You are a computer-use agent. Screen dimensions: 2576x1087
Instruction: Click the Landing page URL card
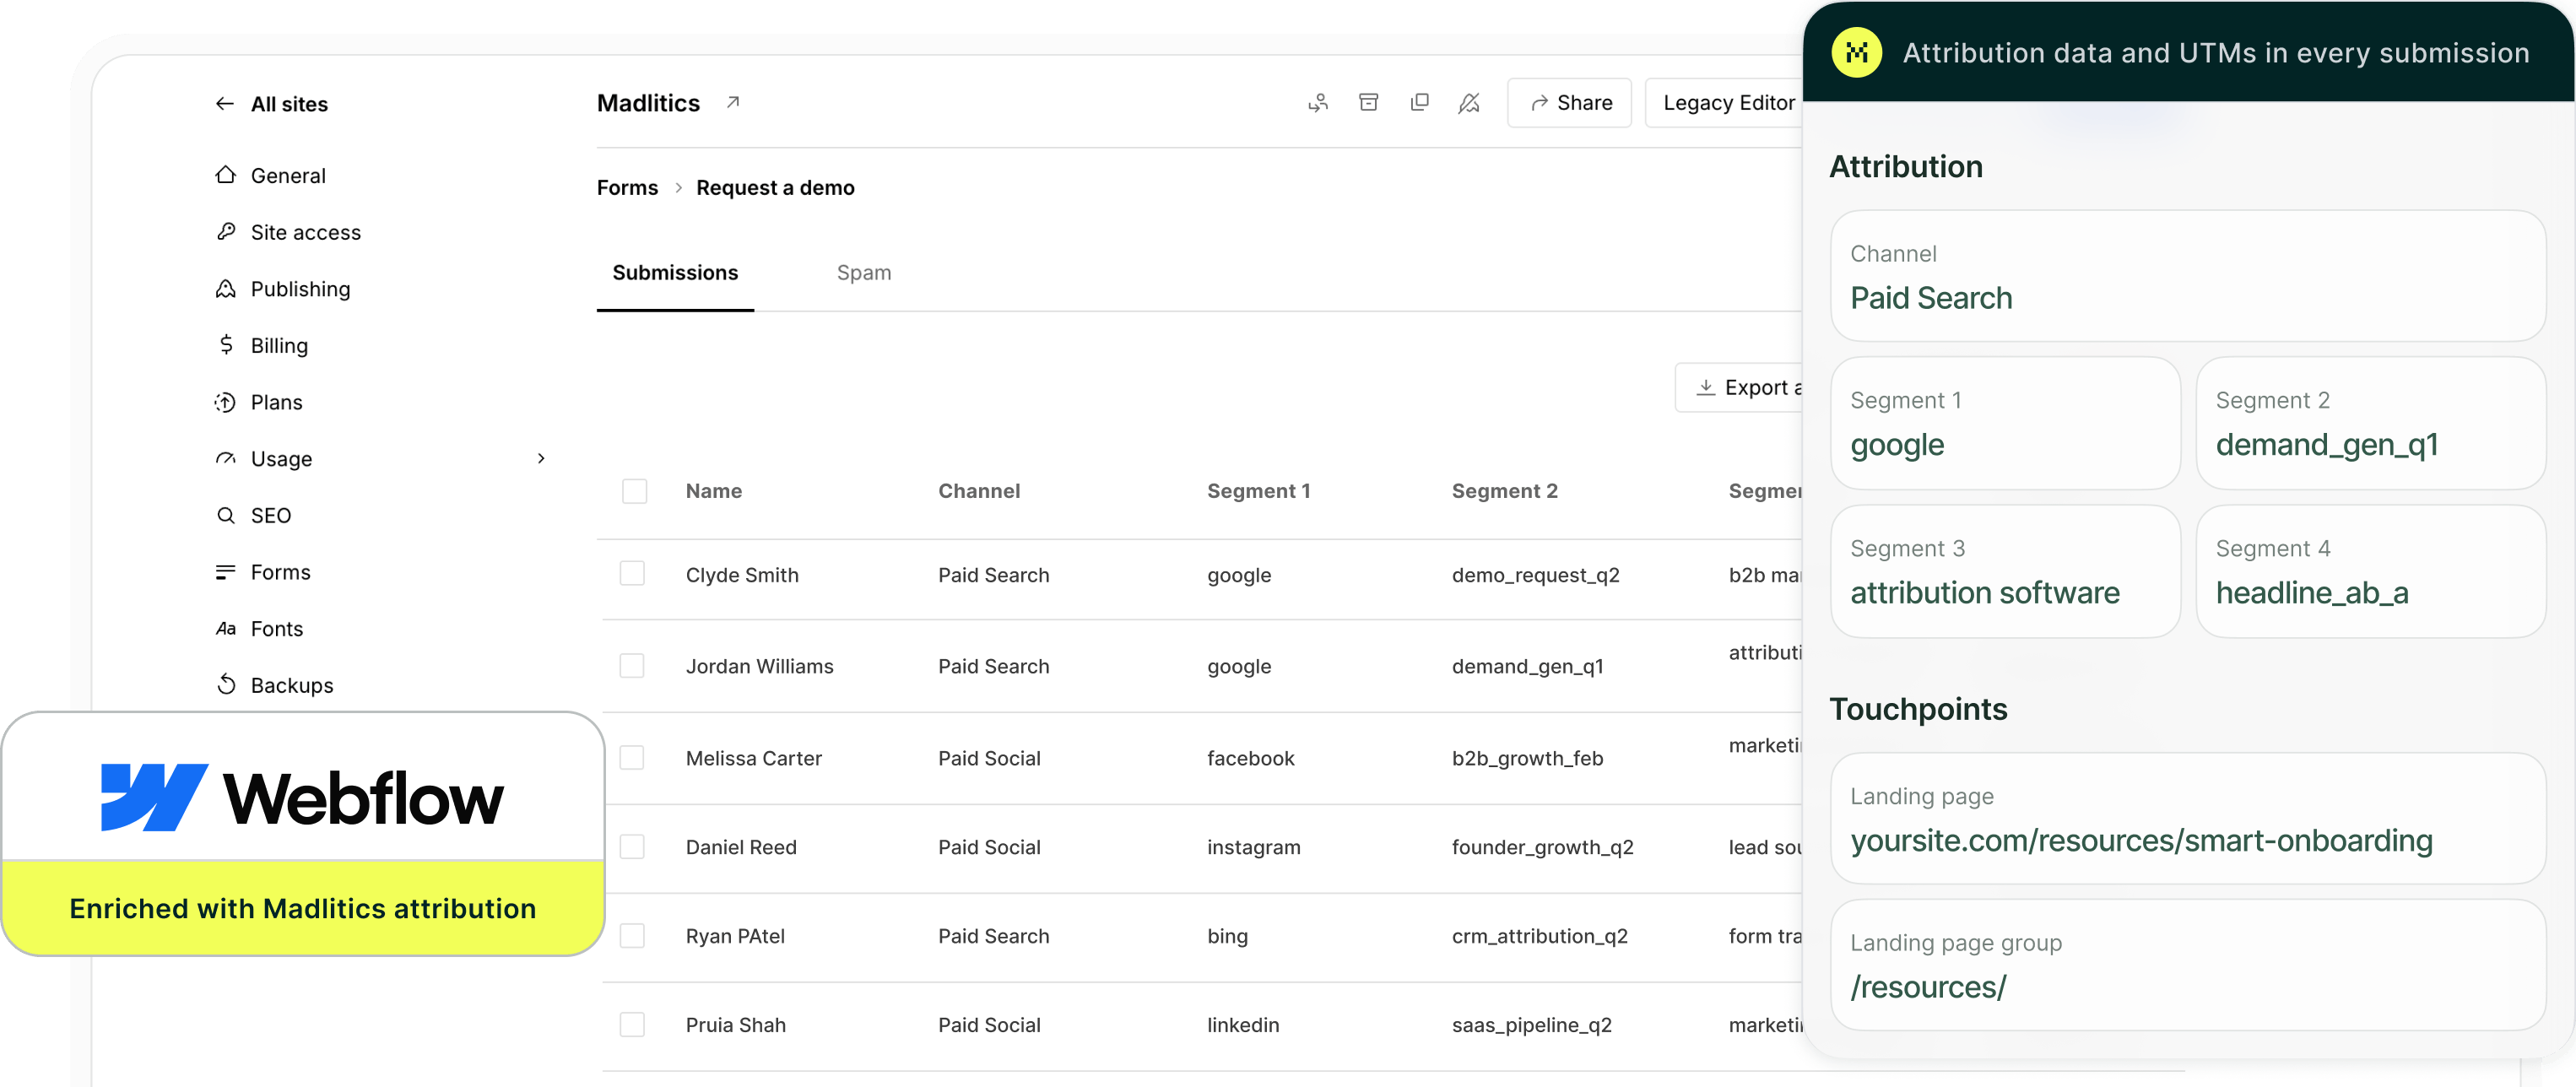click(2188, 818)
